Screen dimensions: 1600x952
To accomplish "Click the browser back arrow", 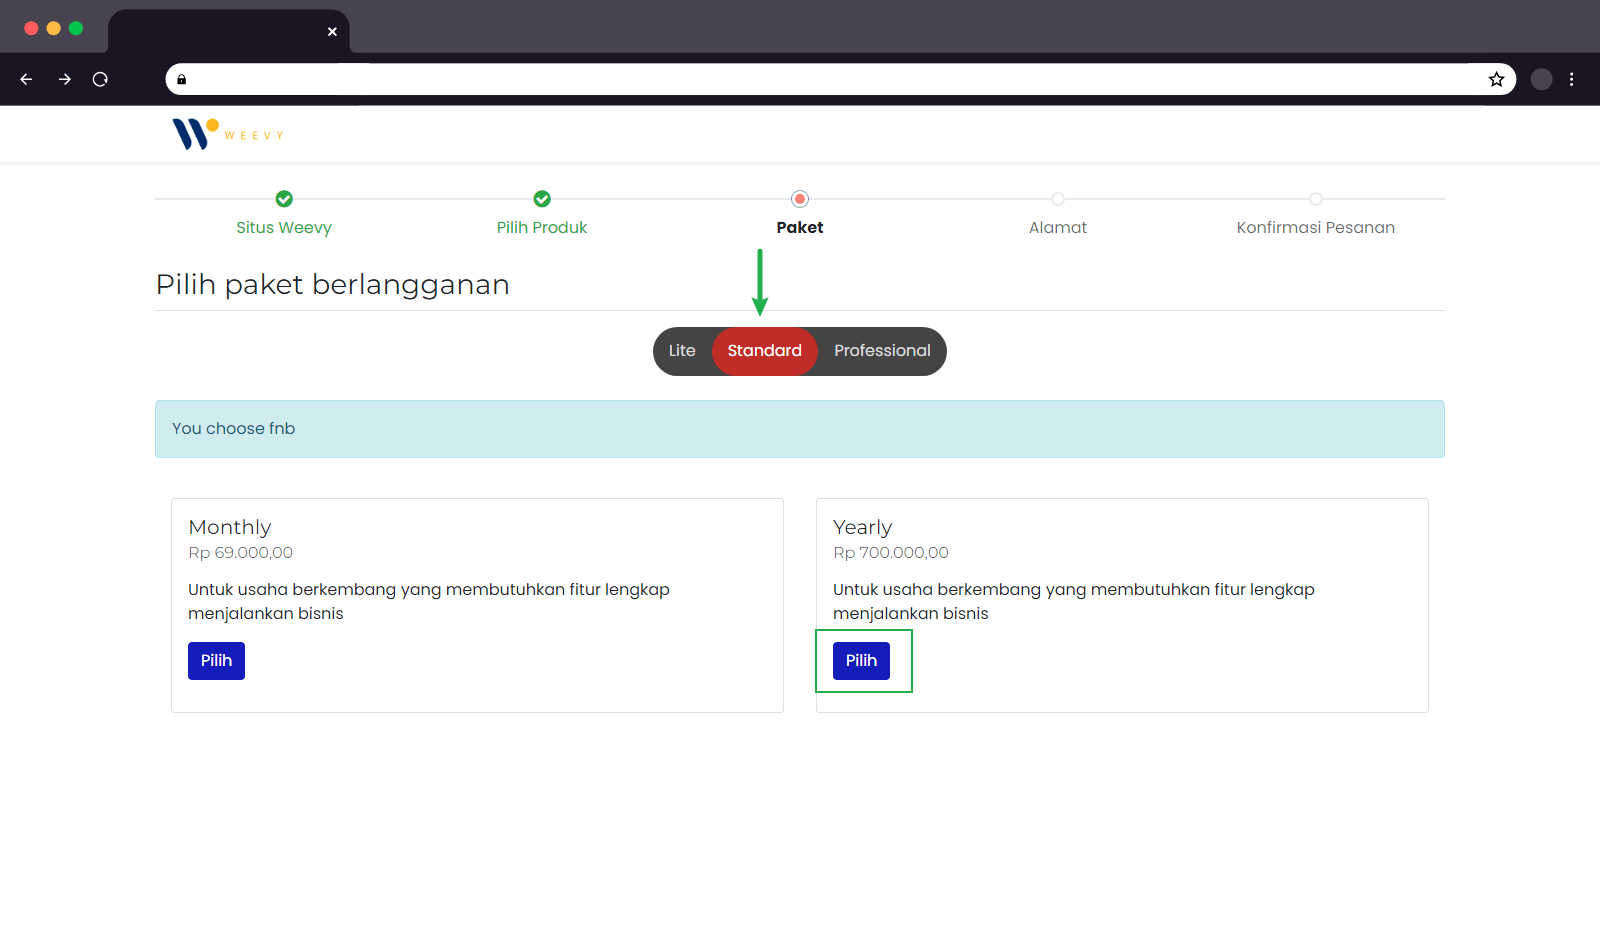I will (x=26, y=79).
